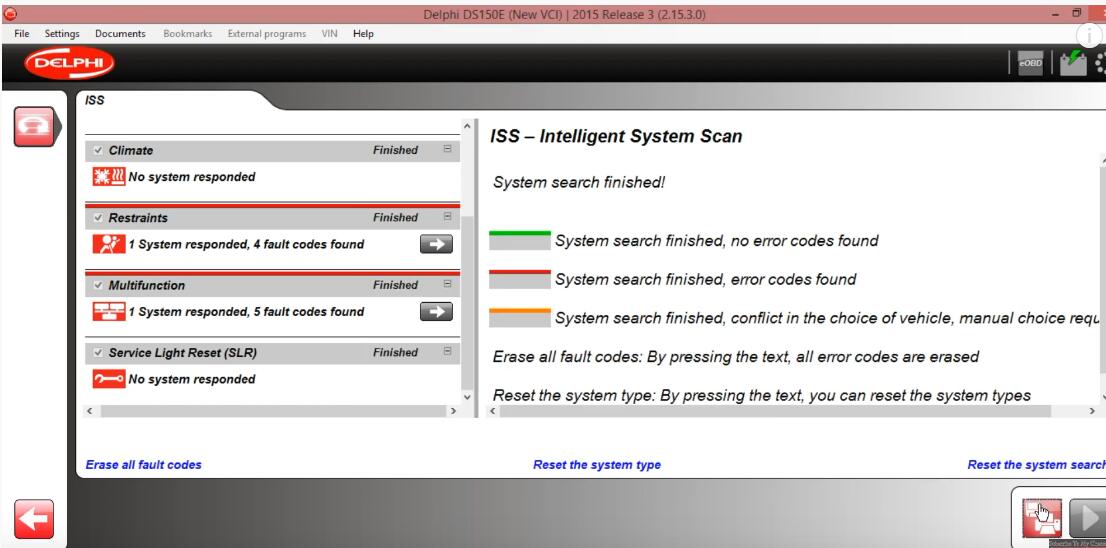Open the VIN menu
Screen dimensions: 1106x548
329,34
